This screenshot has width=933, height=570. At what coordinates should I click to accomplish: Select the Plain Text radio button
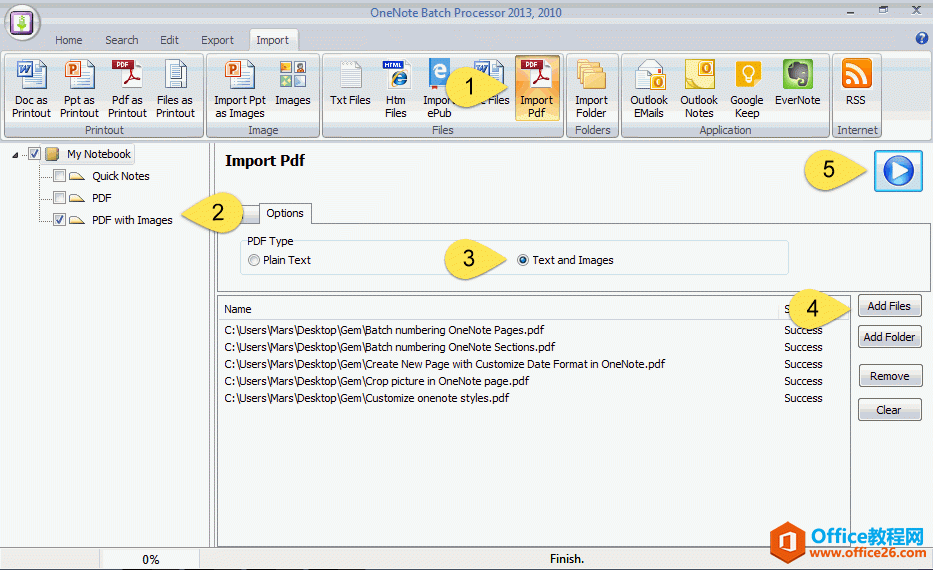coord(254,260)
